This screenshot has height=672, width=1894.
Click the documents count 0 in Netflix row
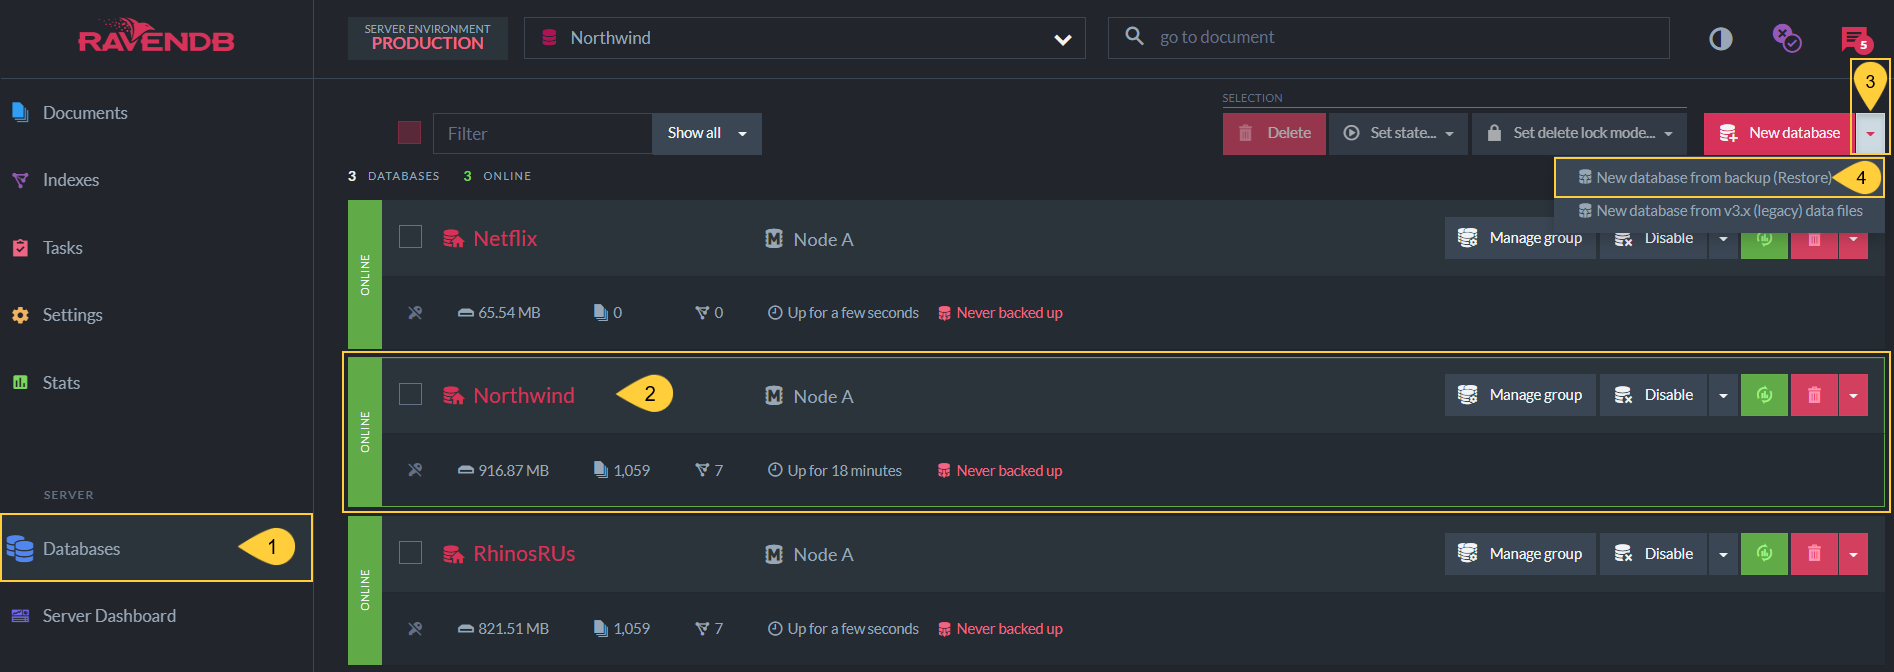[x=608, y=313]
